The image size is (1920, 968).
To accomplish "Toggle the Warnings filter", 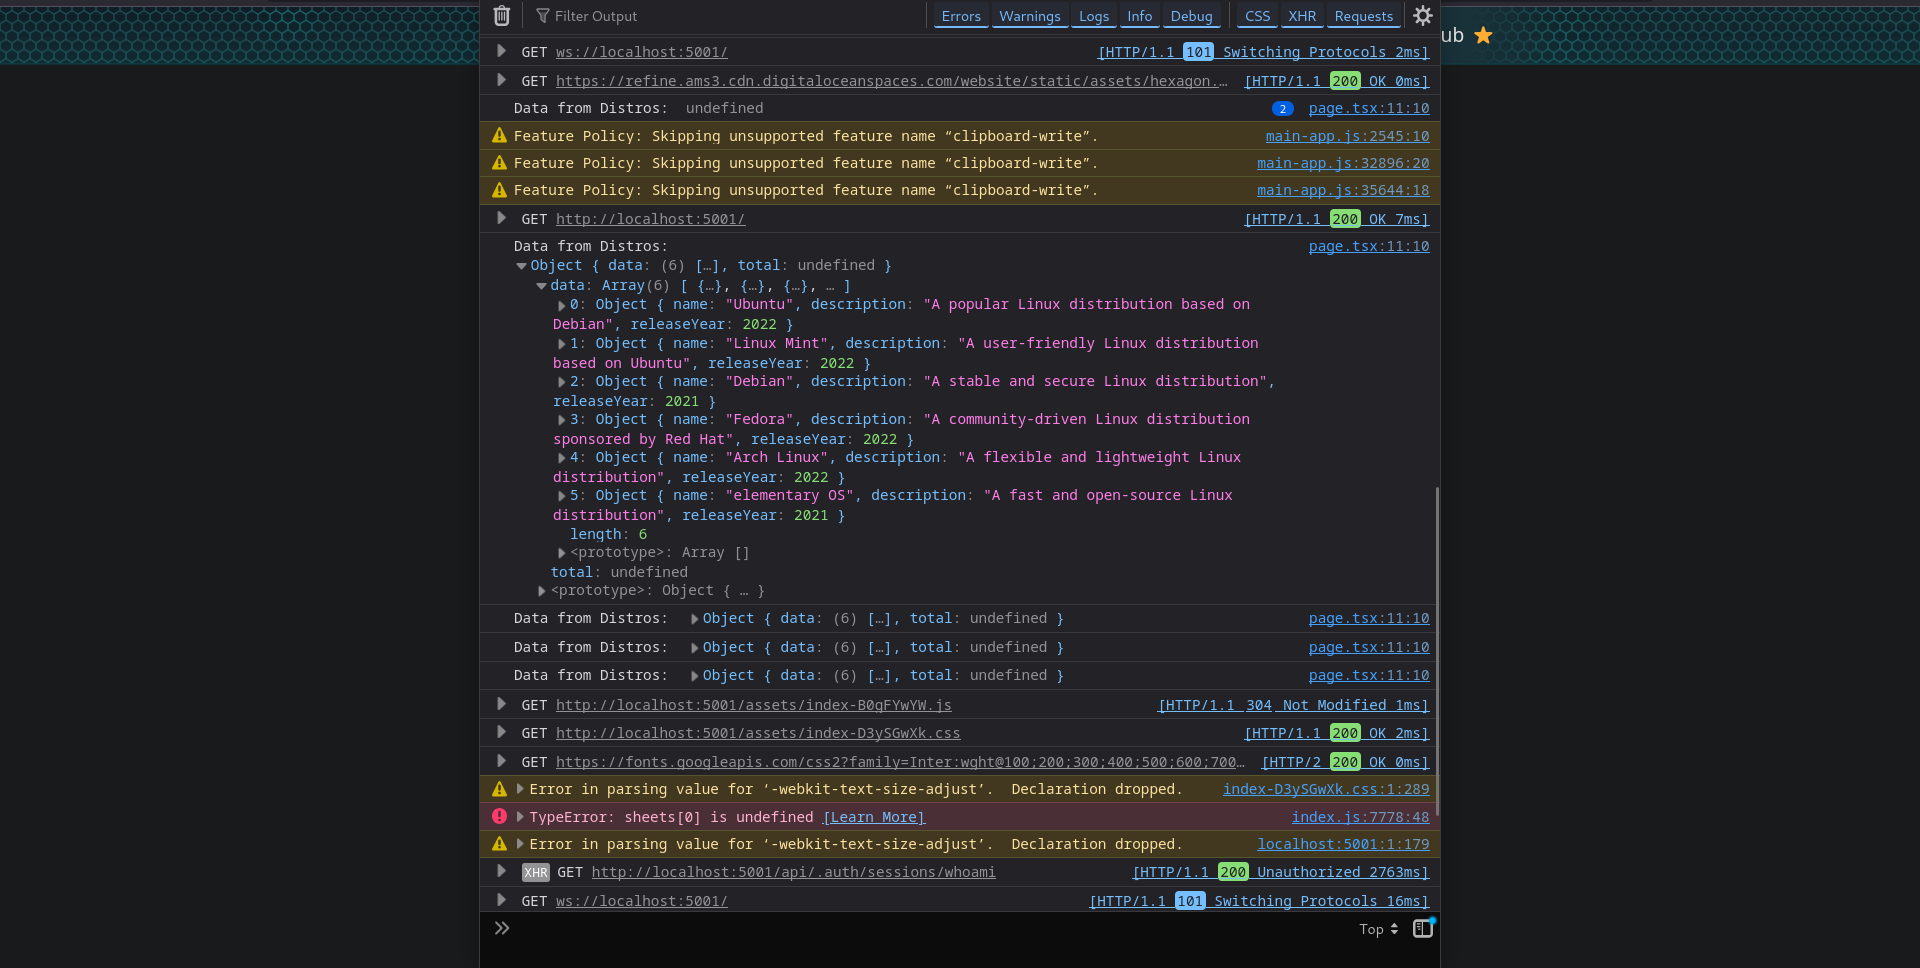I will pos(1029,16).
